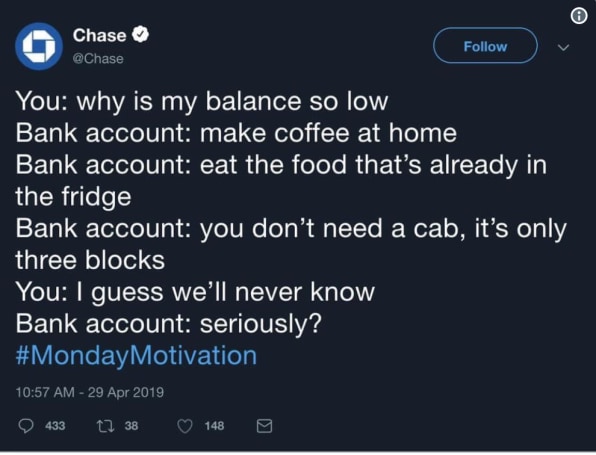596x455 pixels.
Task: Click the reply speech bubble icon
Action: coord(26,426)
